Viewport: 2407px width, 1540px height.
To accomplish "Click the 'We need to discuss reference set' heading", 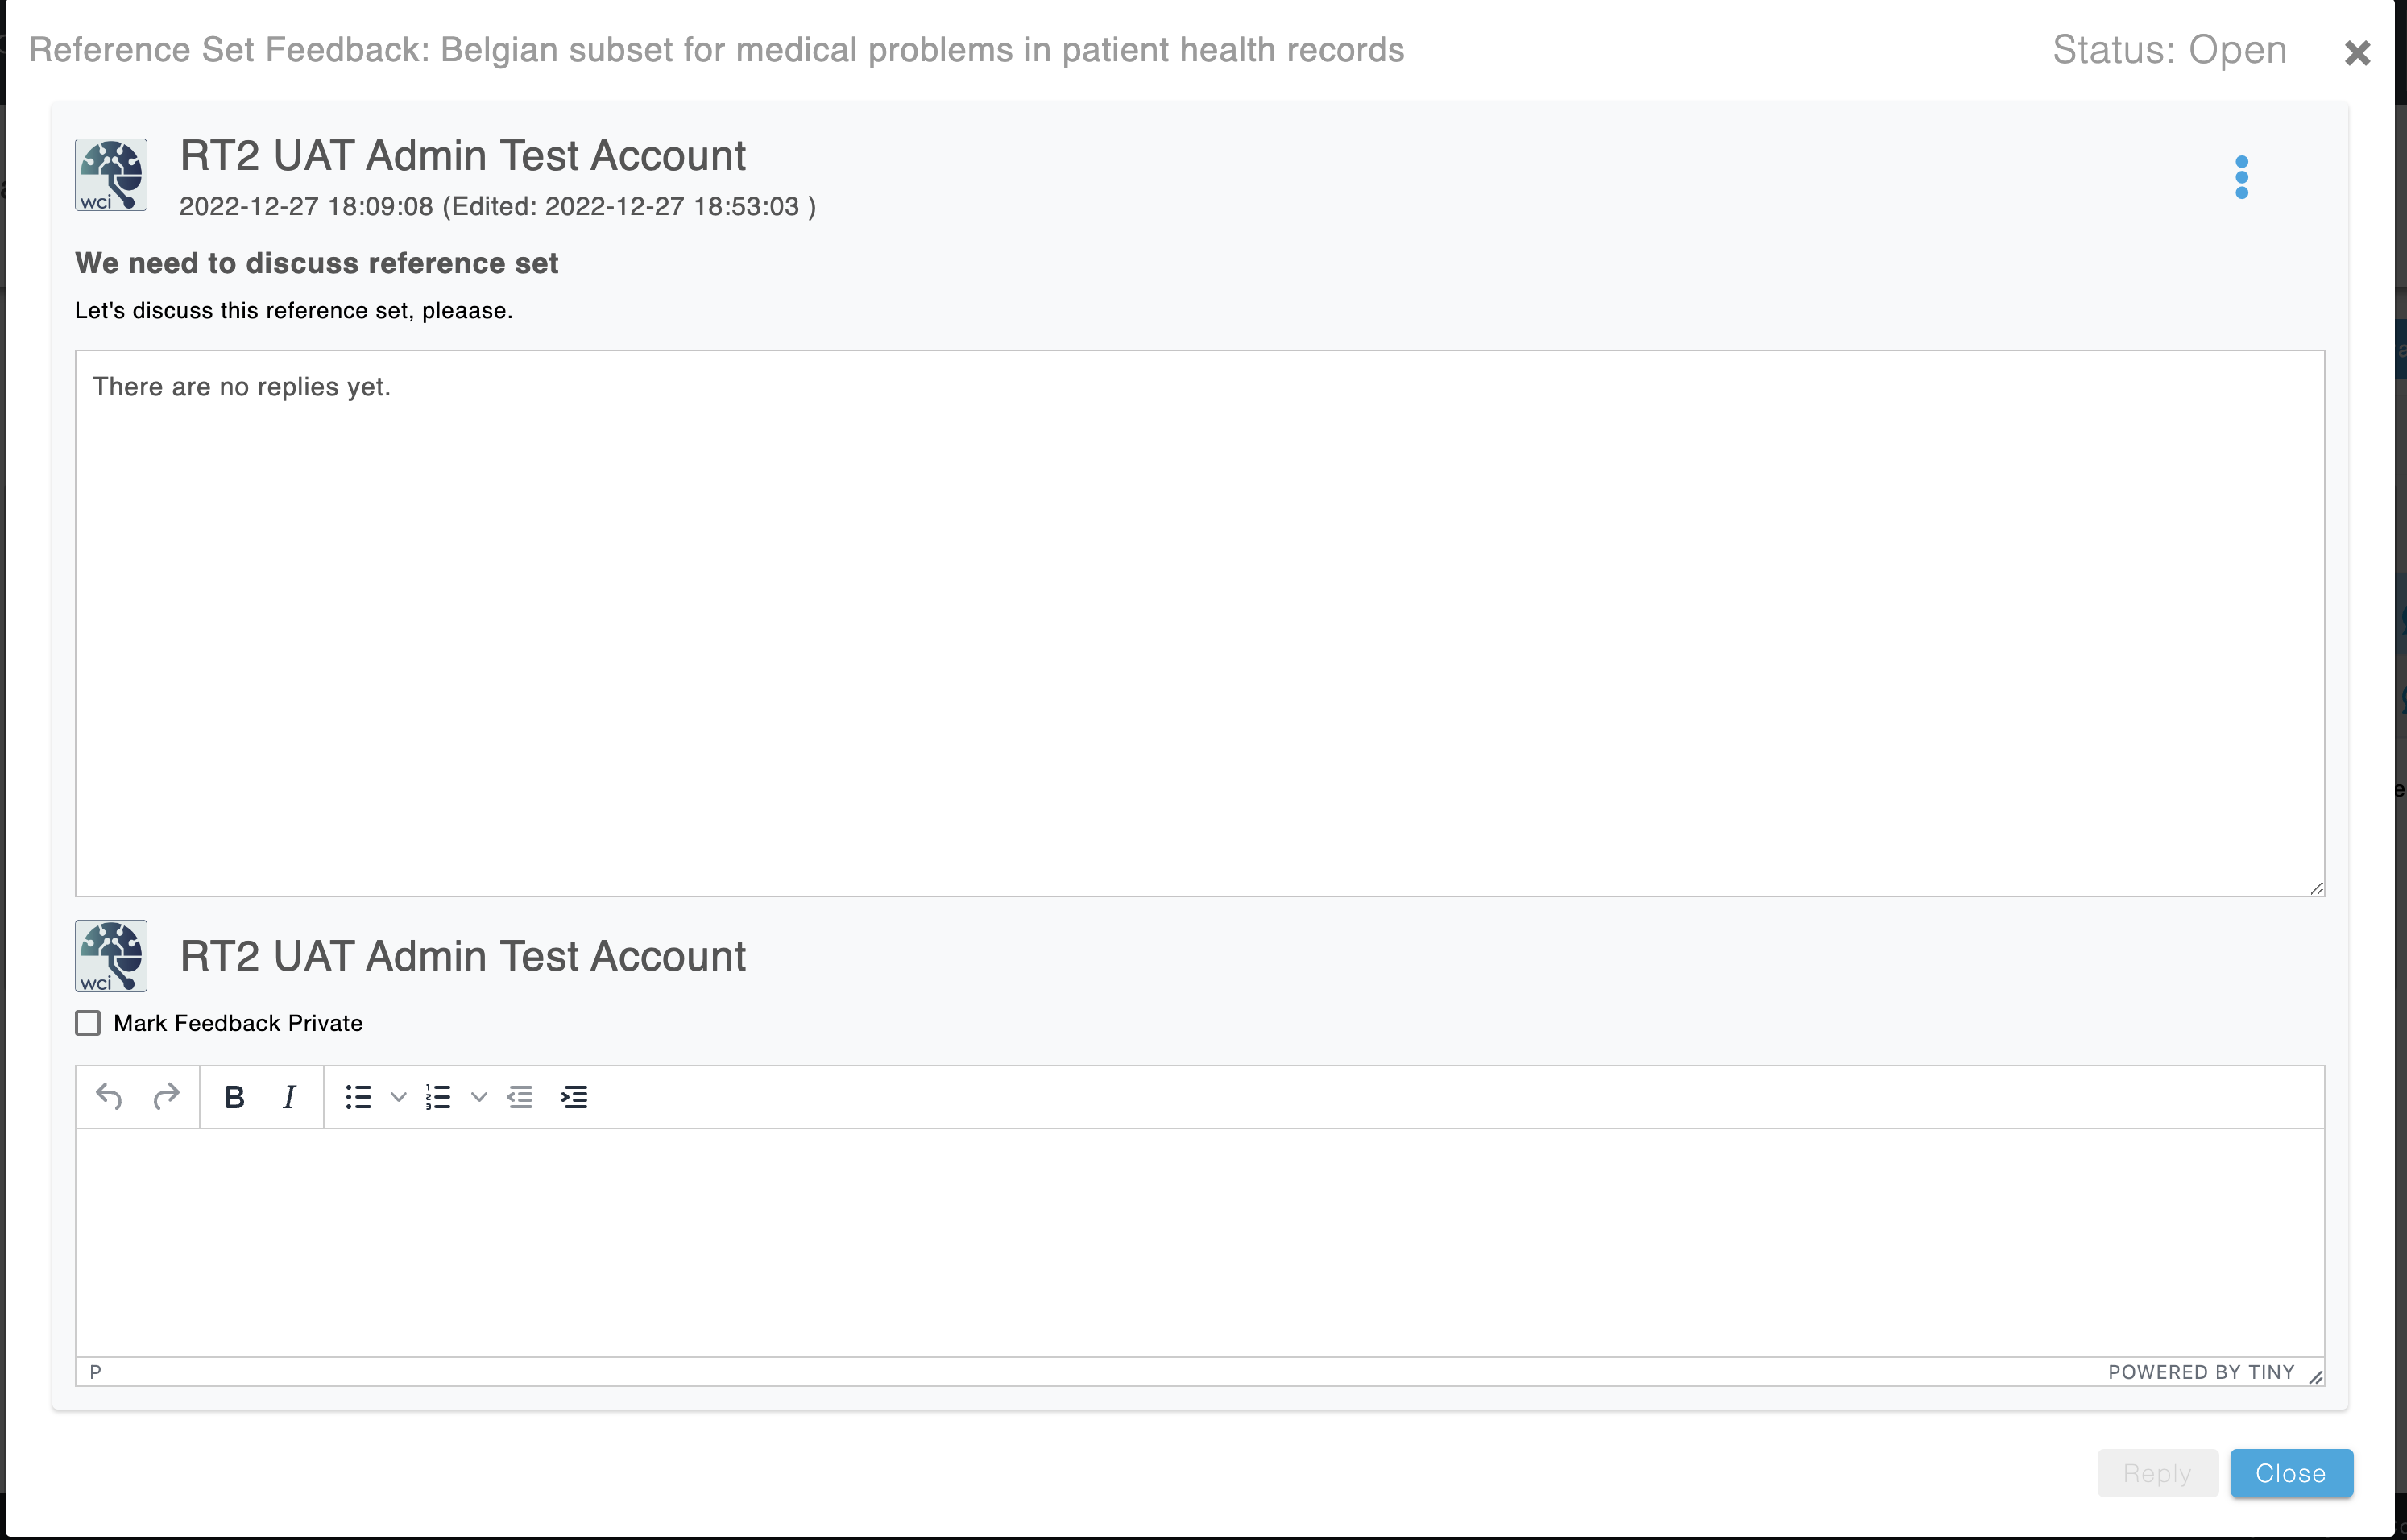I will (x=317, y=263).
